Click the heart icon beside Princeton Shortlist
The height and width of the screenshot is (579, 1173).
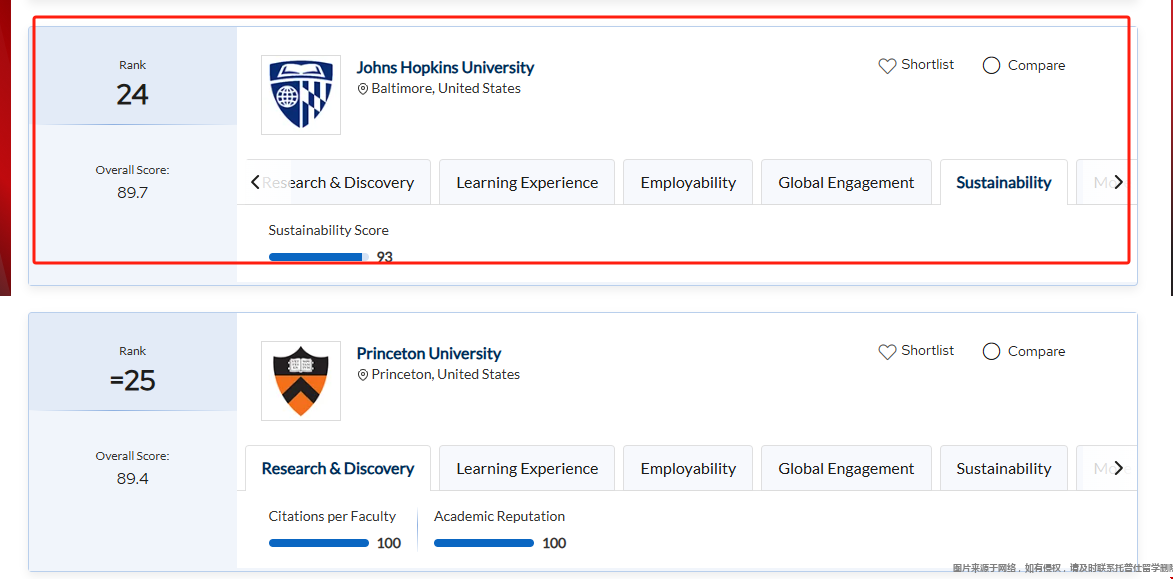(887, 352)
